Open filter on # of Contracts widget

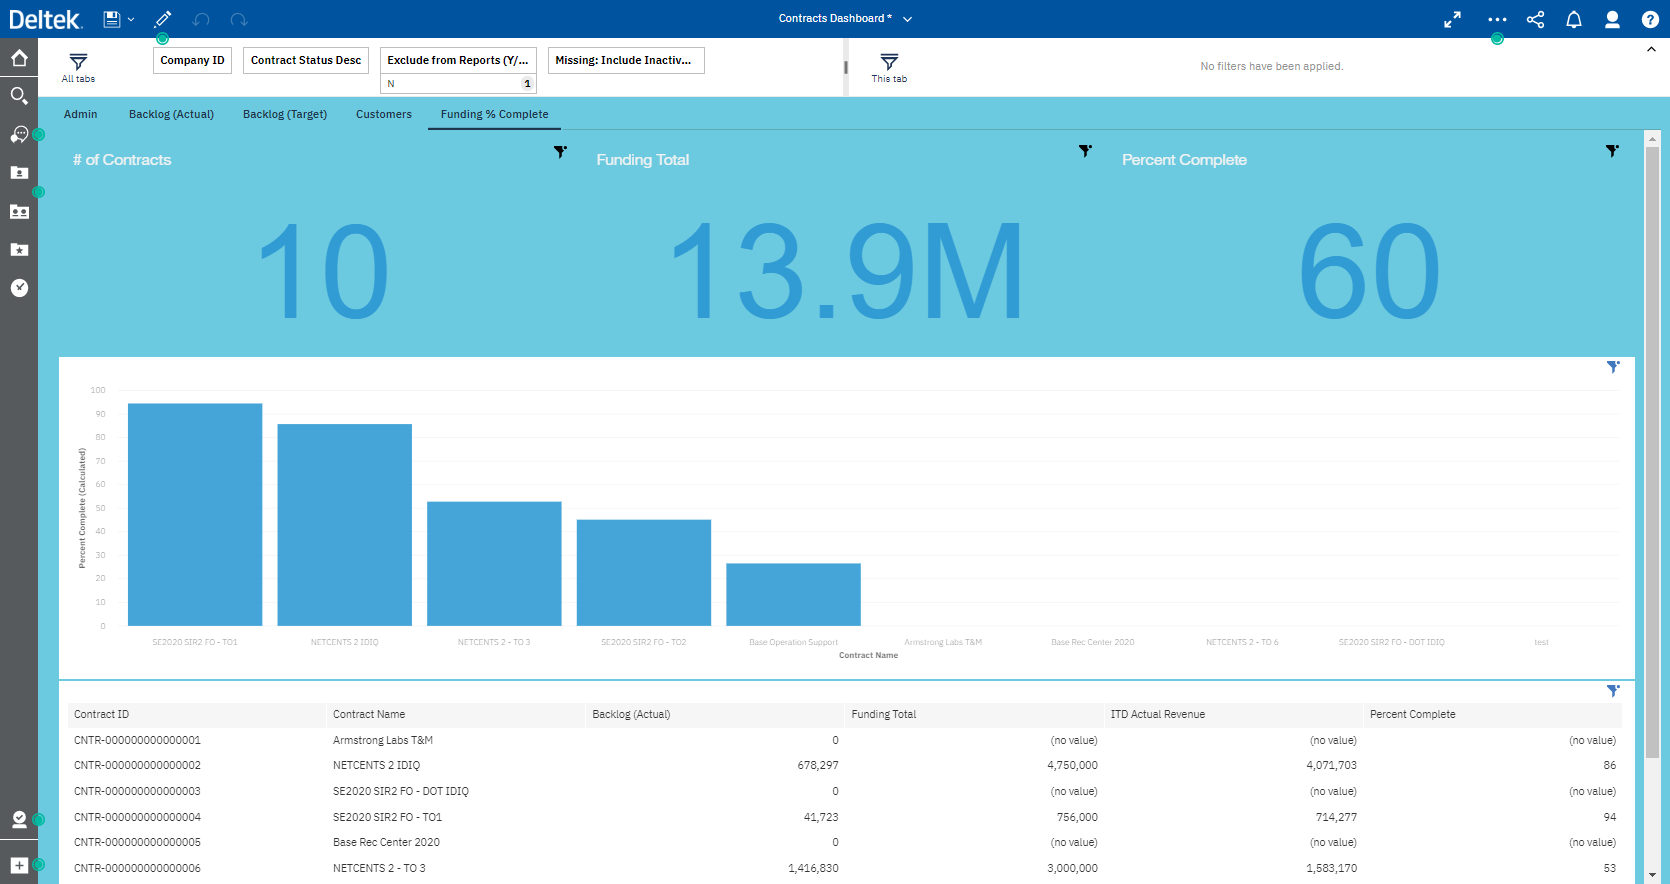click(x=560, y=152)
